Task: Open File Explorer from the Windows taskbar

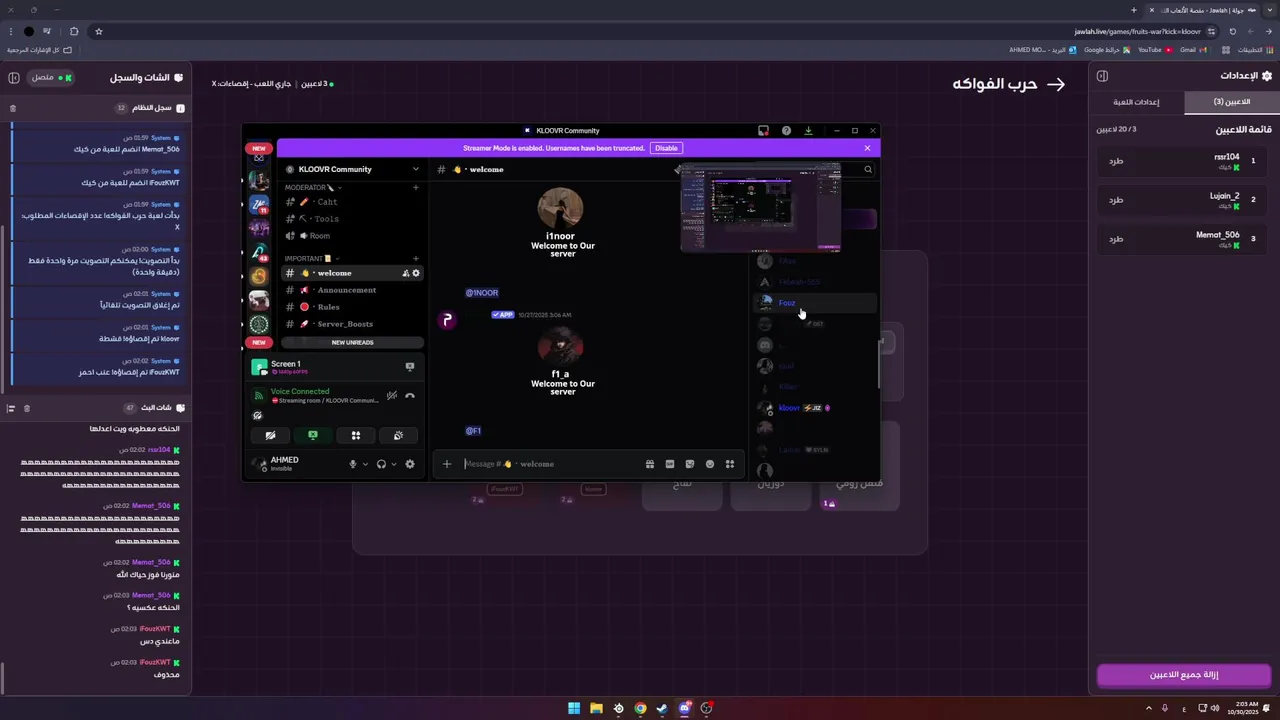Action: [596, 708]
